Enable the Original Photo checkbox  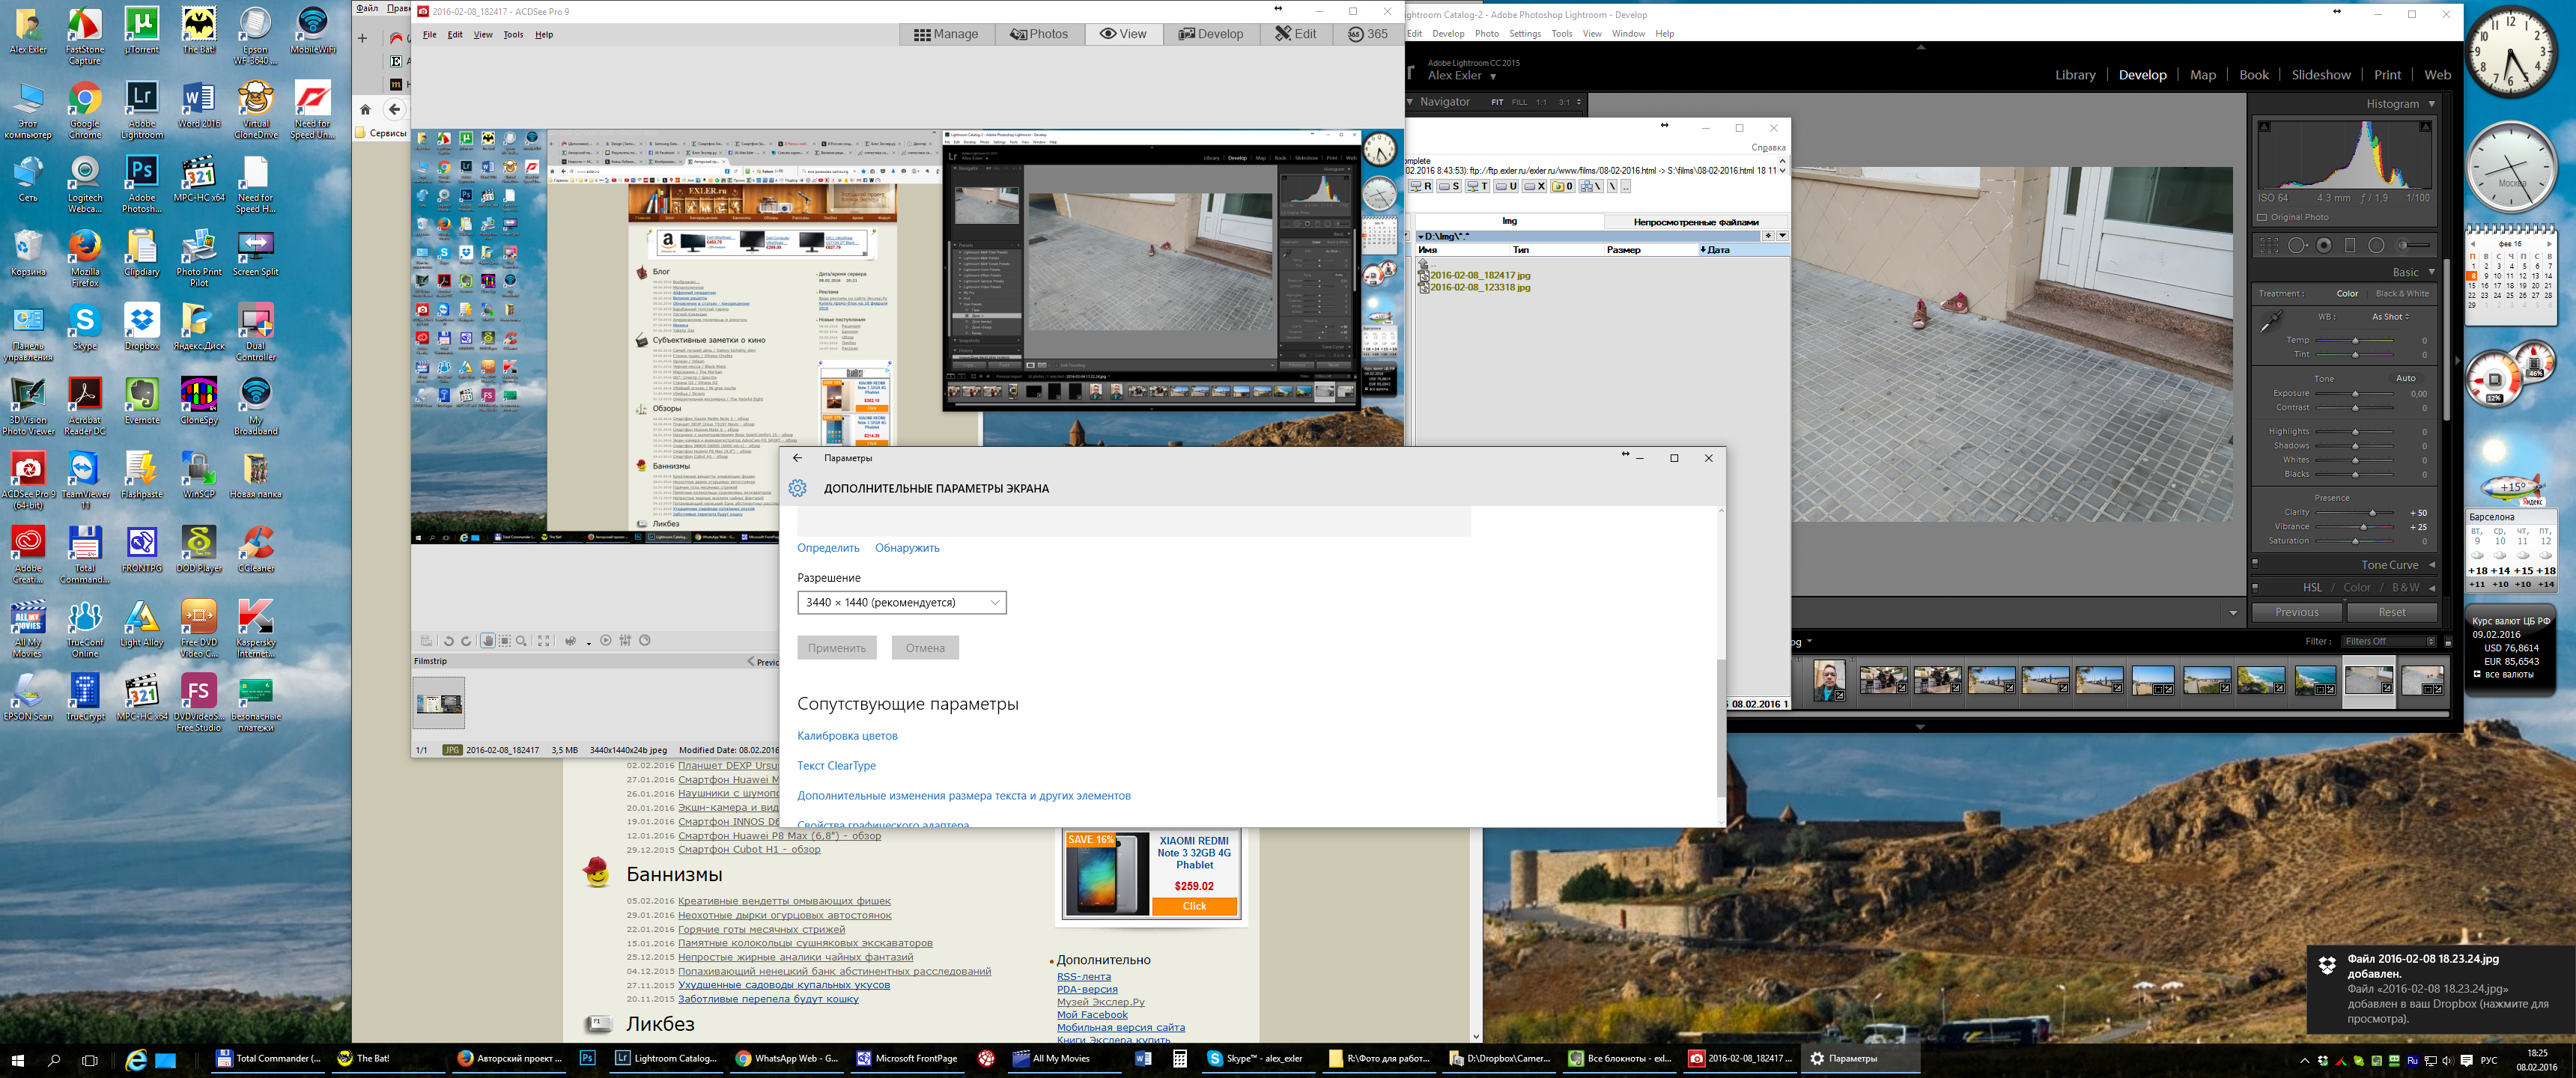(2262, 217)
